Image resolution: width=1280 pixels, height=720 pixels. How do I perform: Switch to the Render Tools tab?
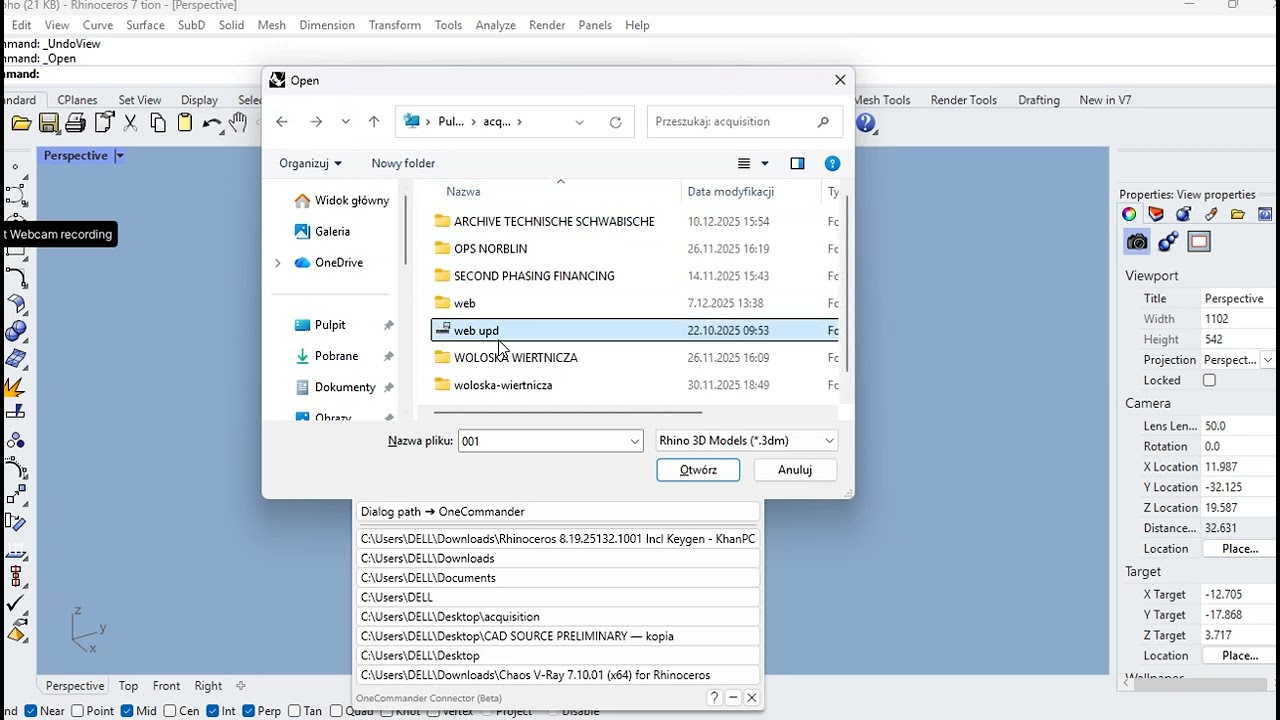[964, 100]
